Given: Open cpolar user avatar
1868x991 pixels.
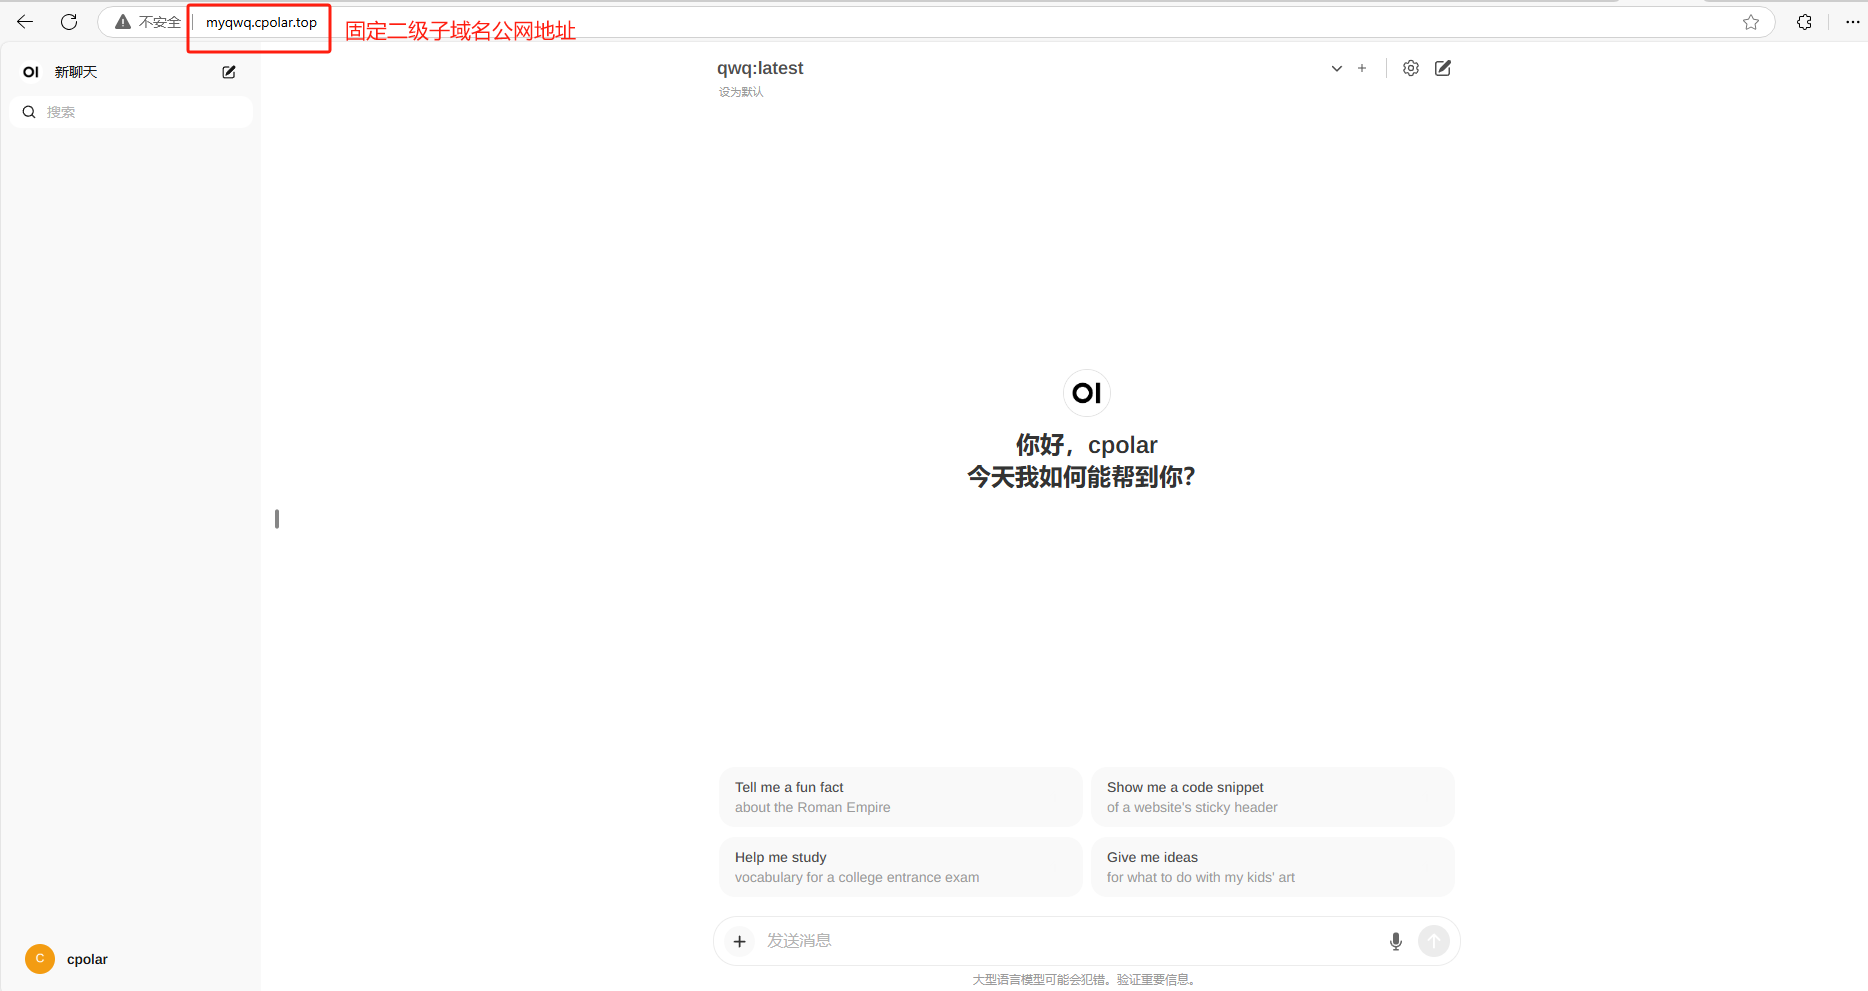Looking at the screenshot, I should pos(40,959).
